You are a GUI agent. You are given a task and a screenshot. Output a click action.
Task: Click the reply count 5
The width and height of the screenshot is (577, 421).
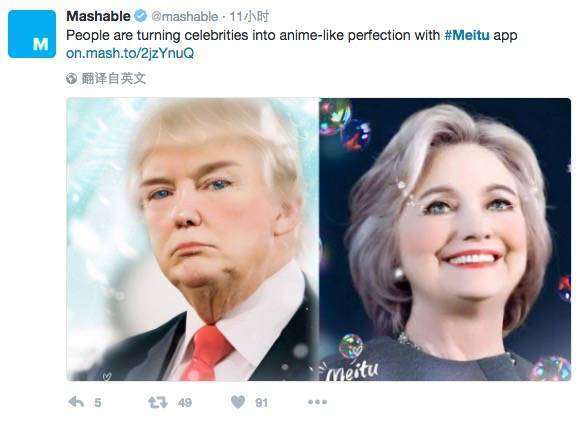click(x=98, y=403)
